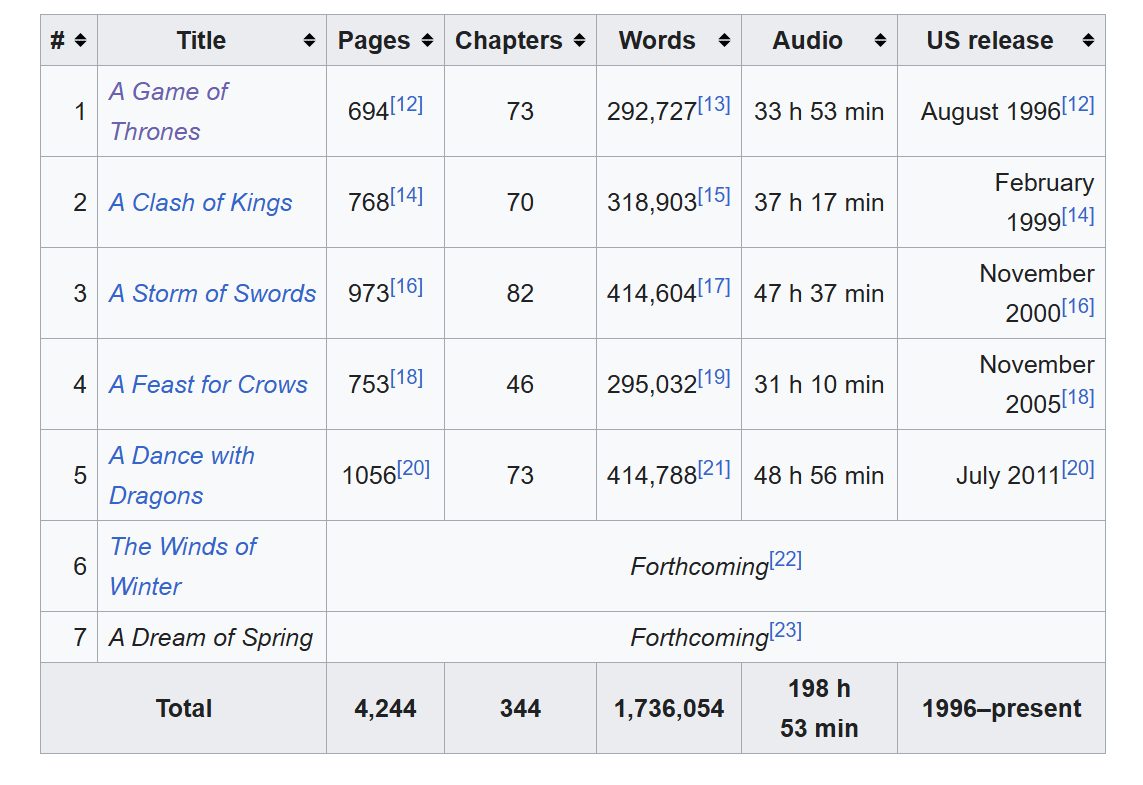Follow citation [23] after second Forthcoming
Viewport: 1143px width, 785px height.
pyautogui.click(x=786, y=630)
